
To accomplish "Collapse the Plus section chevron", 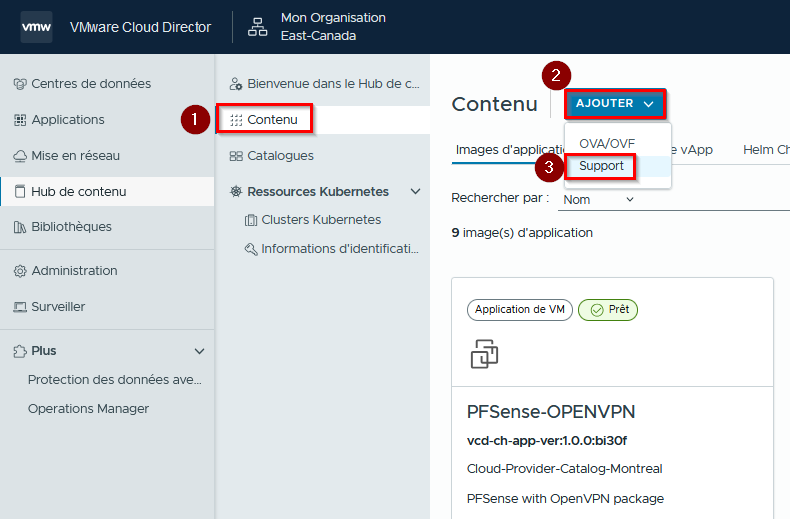I will (200, 351).
